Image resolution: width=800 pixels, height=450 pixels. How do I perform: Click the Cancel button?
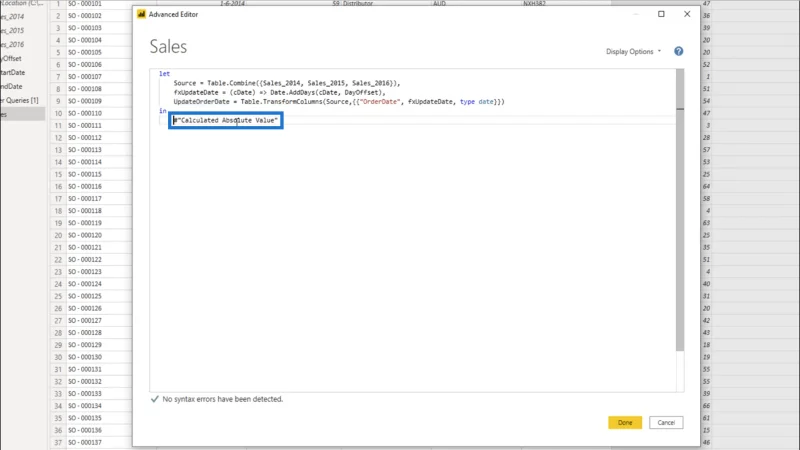(x=666, y=422)
